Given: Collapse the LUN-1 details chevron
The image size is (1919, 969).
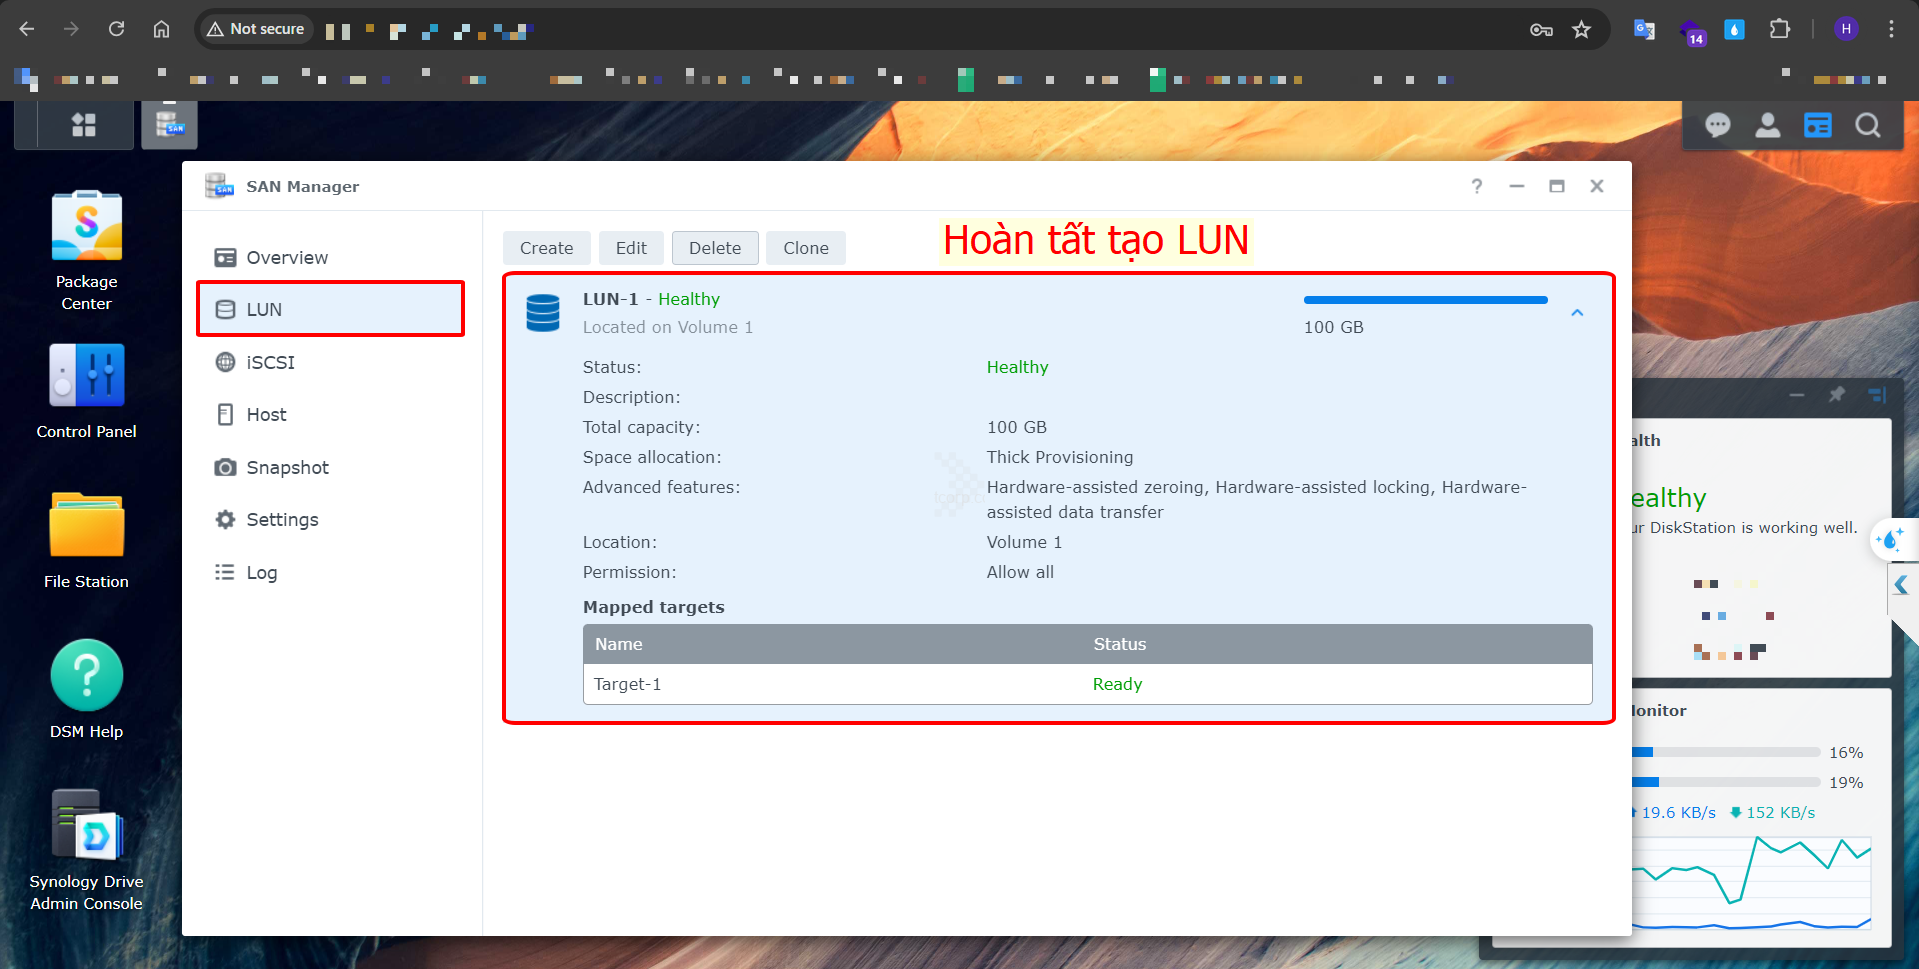Looking at the screenshot, I should 1577,313.
